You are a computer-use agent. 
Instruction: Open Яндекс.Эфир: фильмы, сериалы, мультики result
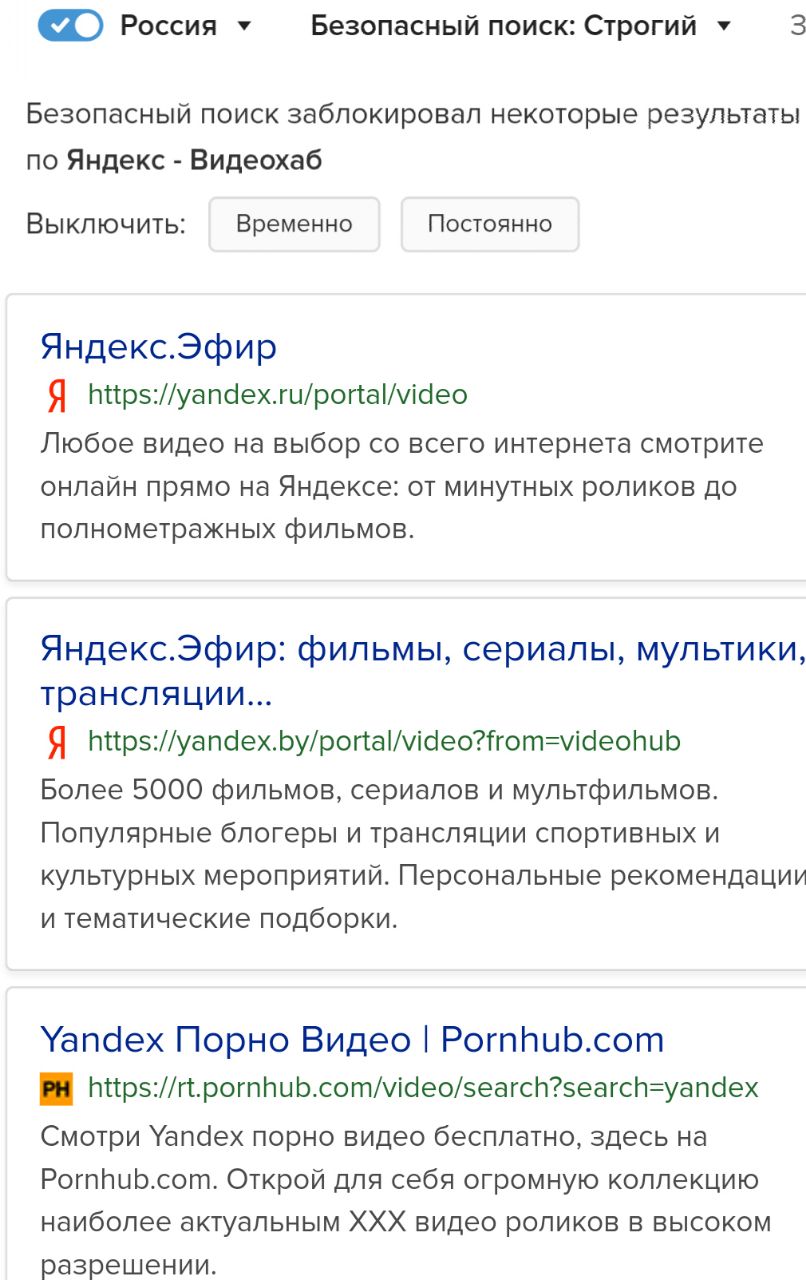[423, 670]
